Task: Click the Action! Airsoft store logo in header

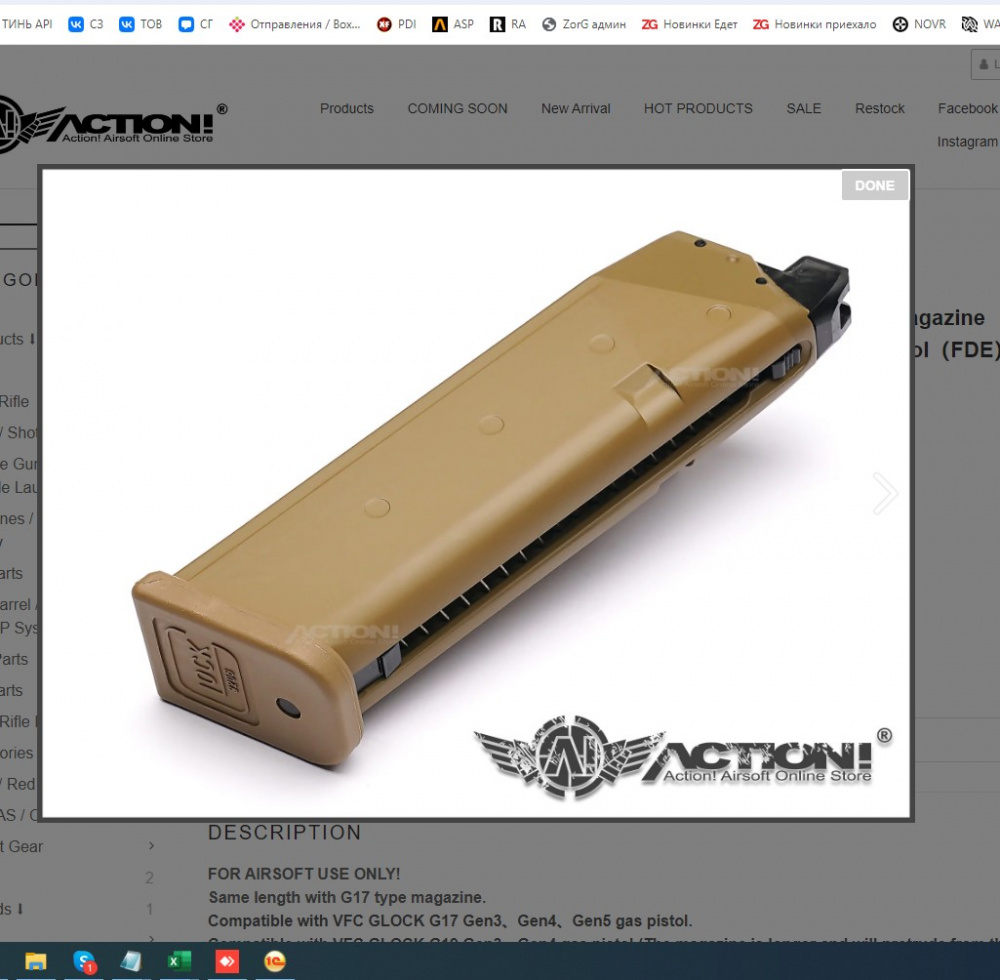Action: (108, 124)
